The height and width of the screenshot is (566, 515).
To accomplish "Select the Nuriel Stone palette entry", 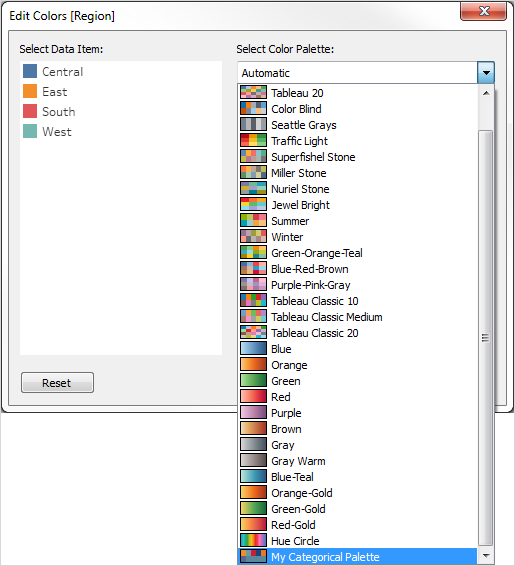I will (x=358, y=189).
